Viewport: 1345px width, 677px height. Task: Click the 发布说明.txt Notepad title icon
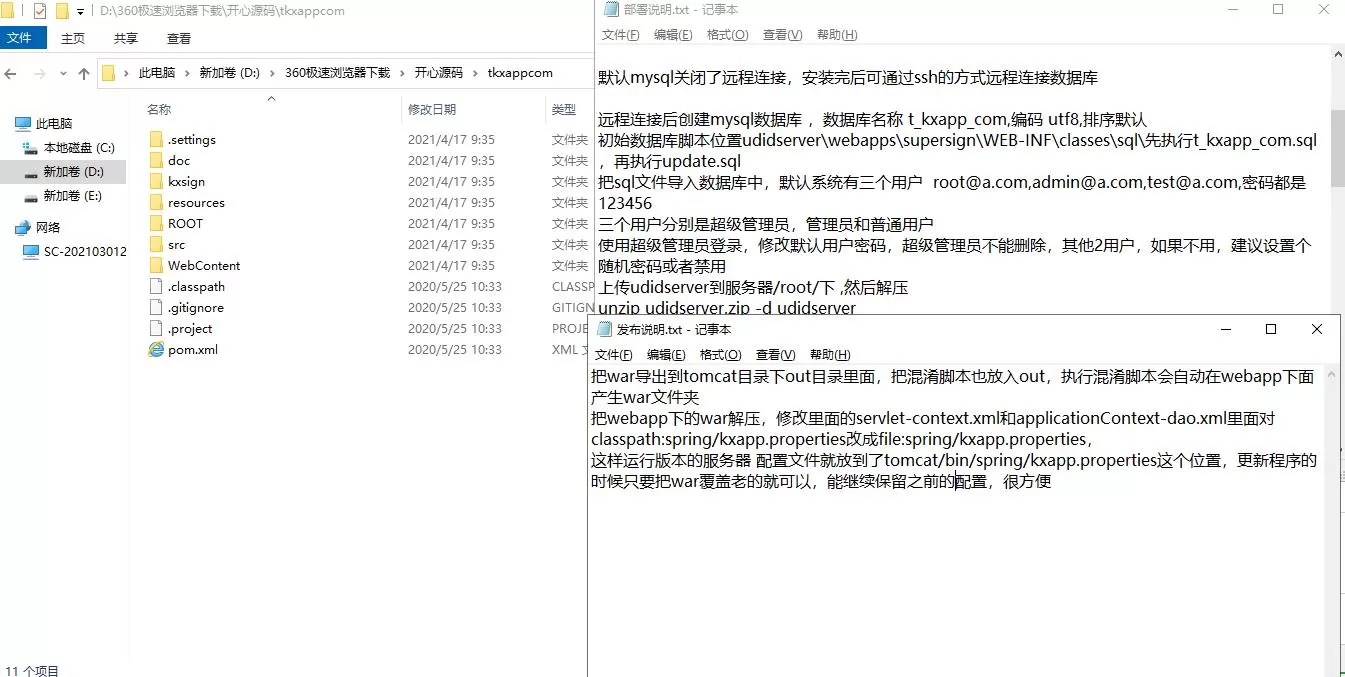(x=604, y=329)
